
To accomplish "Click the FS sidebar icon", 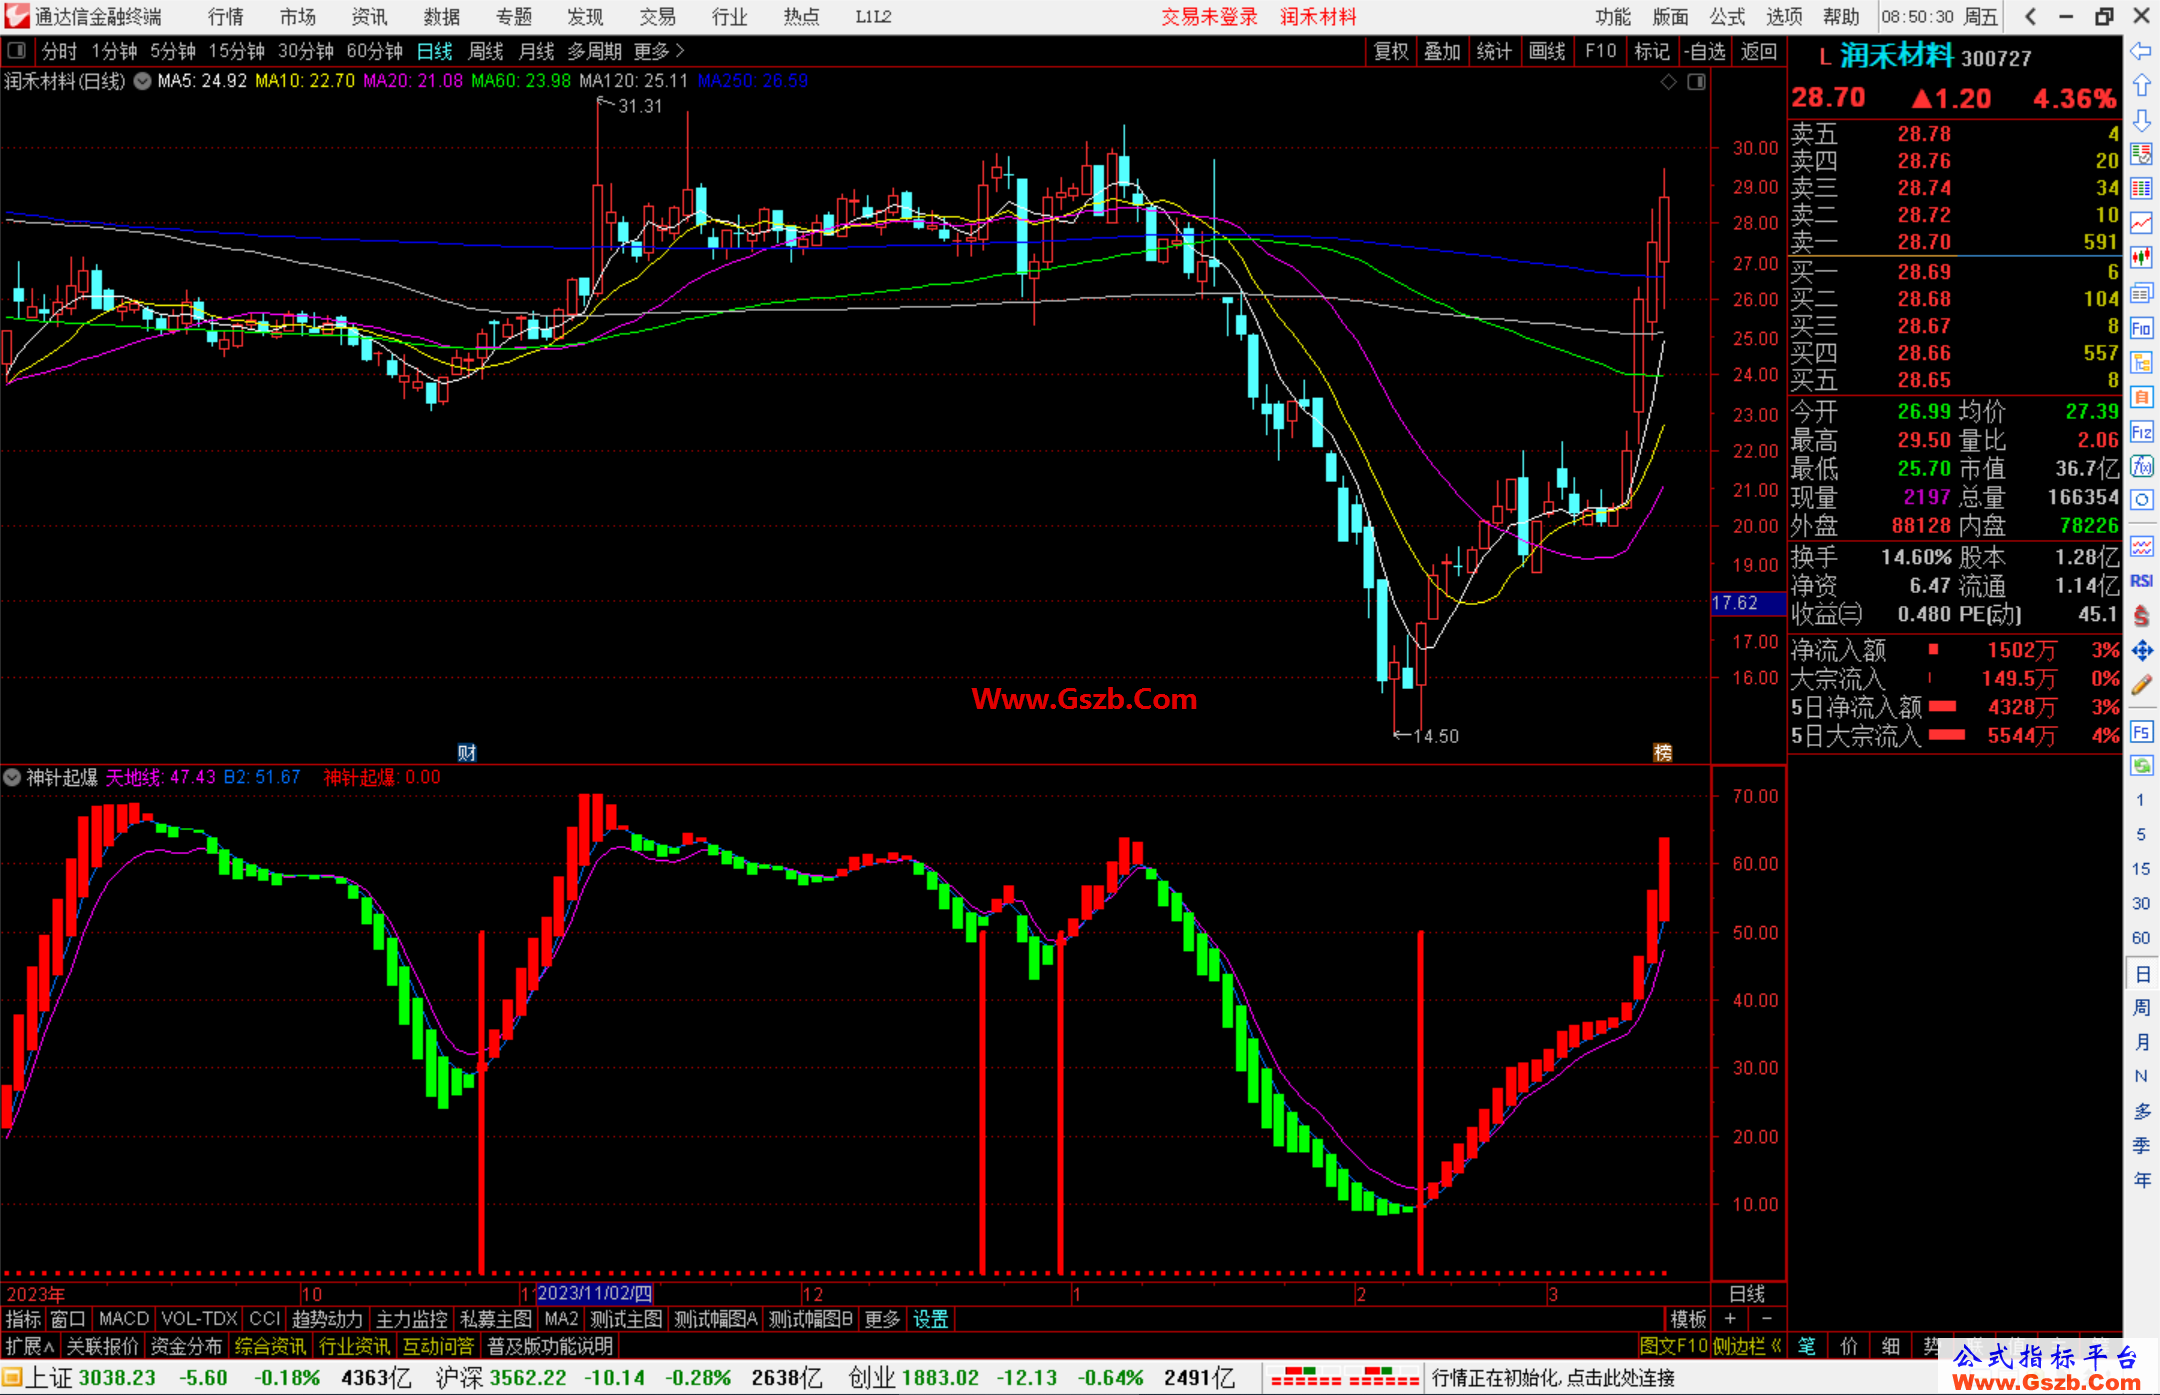I will tap(2141, 732).
